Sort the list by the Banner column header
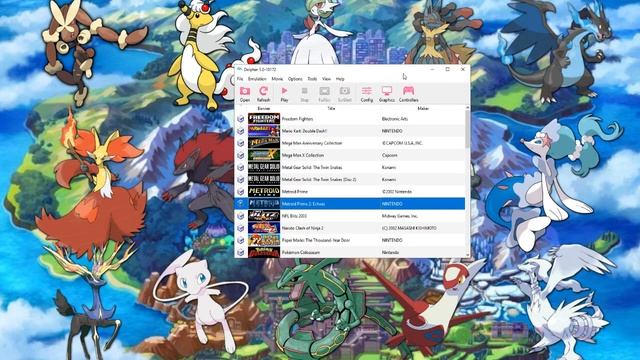Screen dimensions: 640x360 (264, 109)
